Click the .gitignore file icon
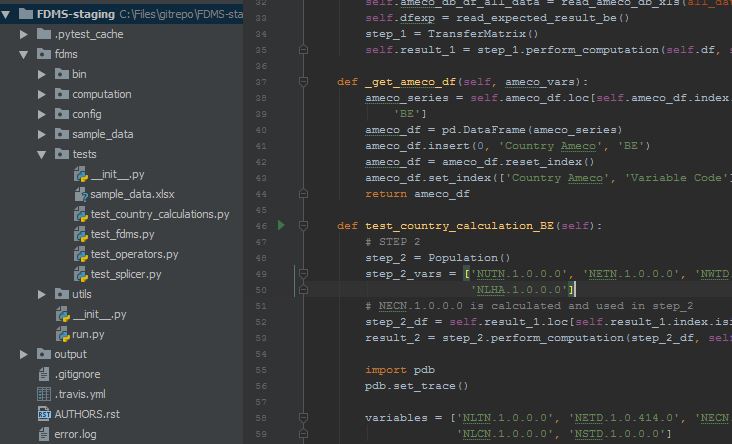The width and height of the screenshot is (732, 444). [44, 374]
